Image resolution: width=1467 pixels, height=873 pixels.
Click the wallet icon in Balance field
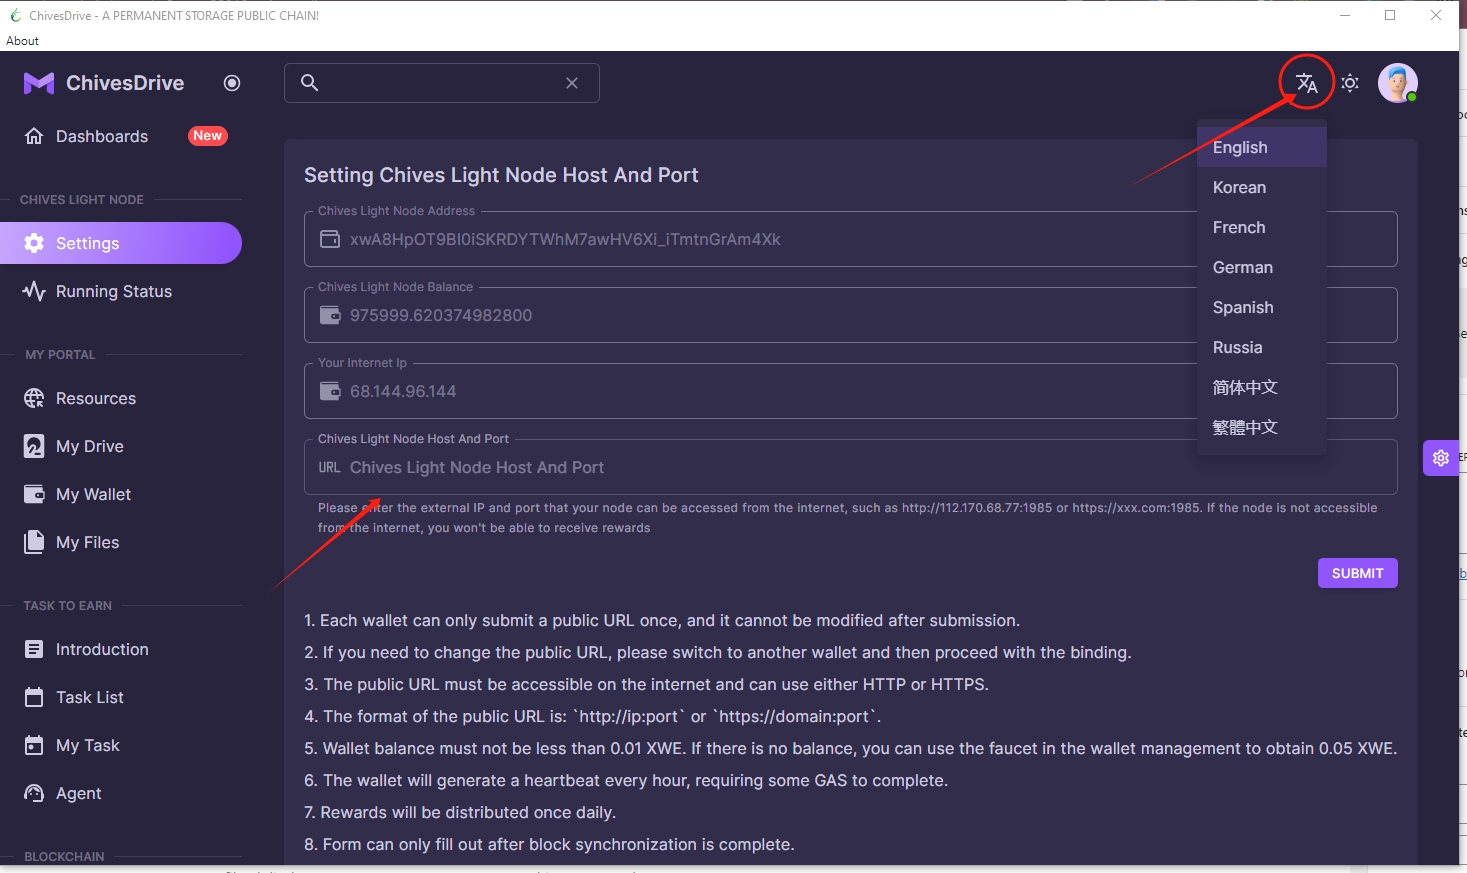330,315
